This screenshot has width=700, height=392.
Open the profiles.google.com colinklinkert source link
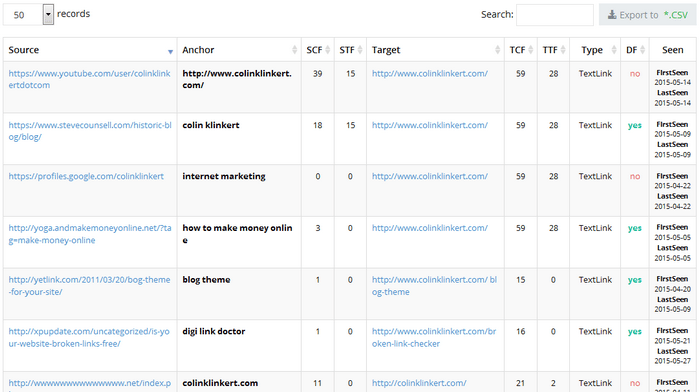pyautogui.click(x=86, y=176)
